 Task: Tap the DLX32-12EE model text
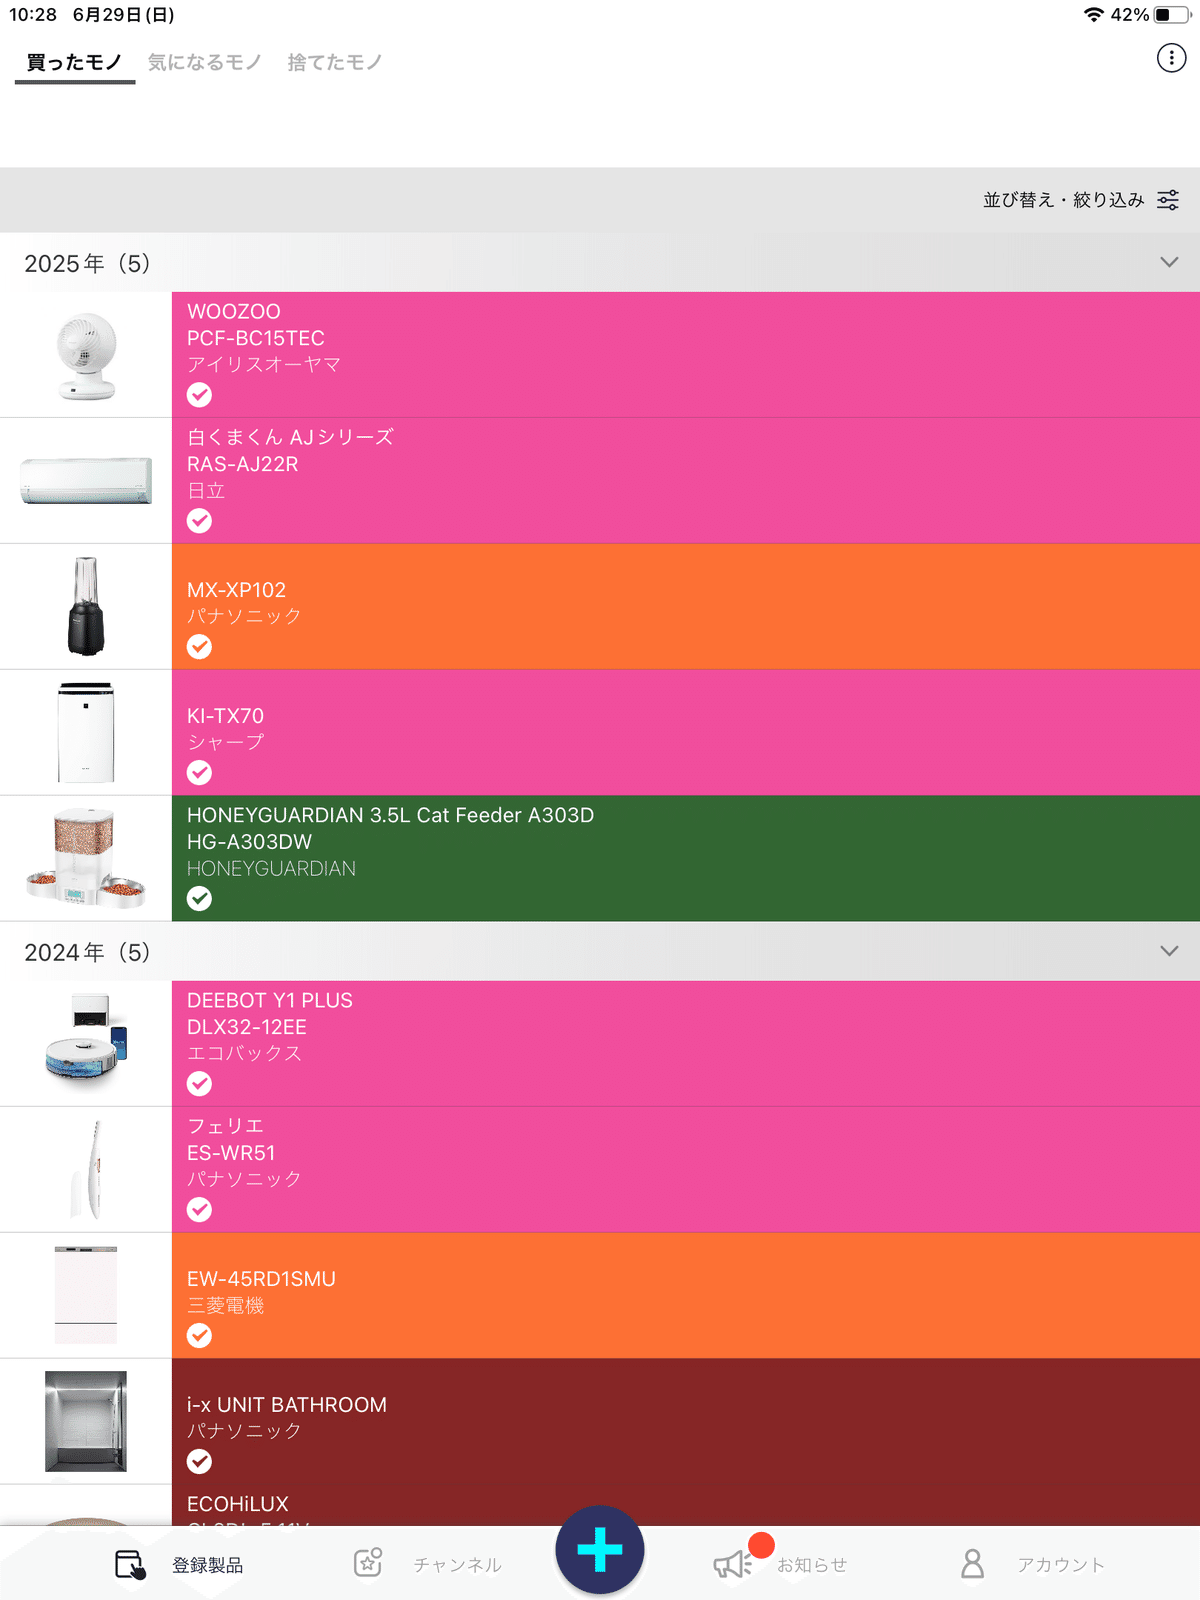click(247, 1027)
